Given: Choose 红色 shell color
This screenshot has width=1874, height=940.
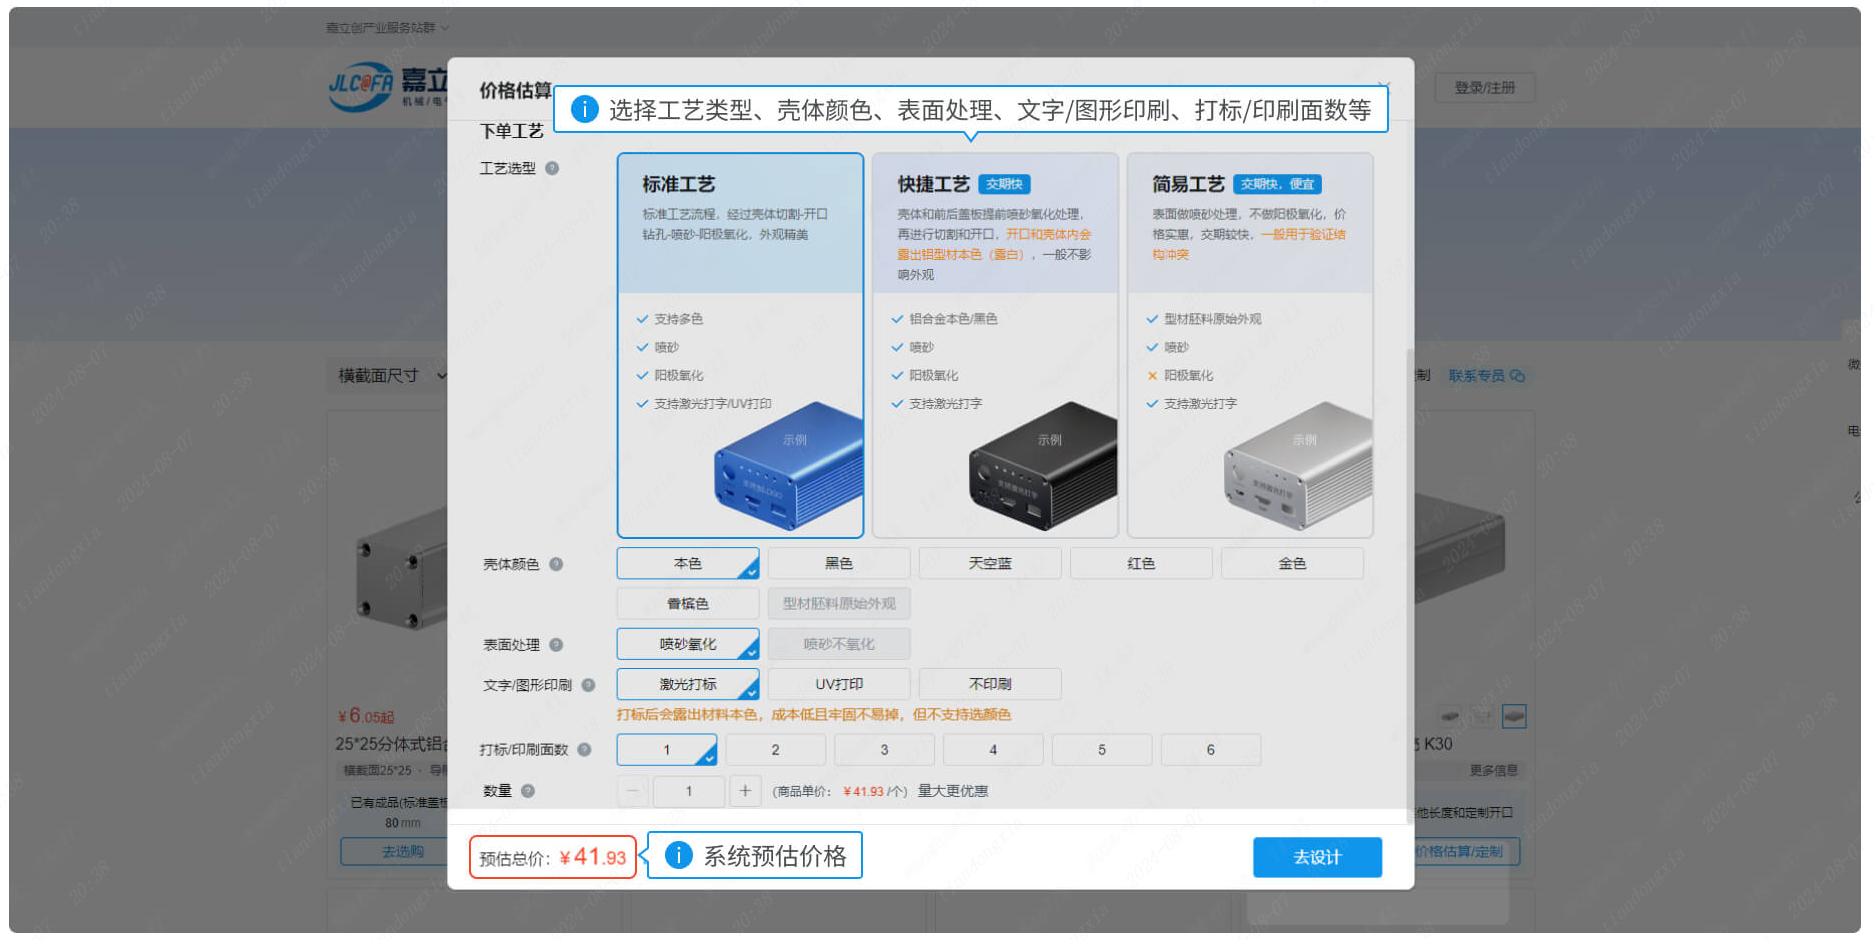Looking at the screenshot, I should coord(1141,564).
